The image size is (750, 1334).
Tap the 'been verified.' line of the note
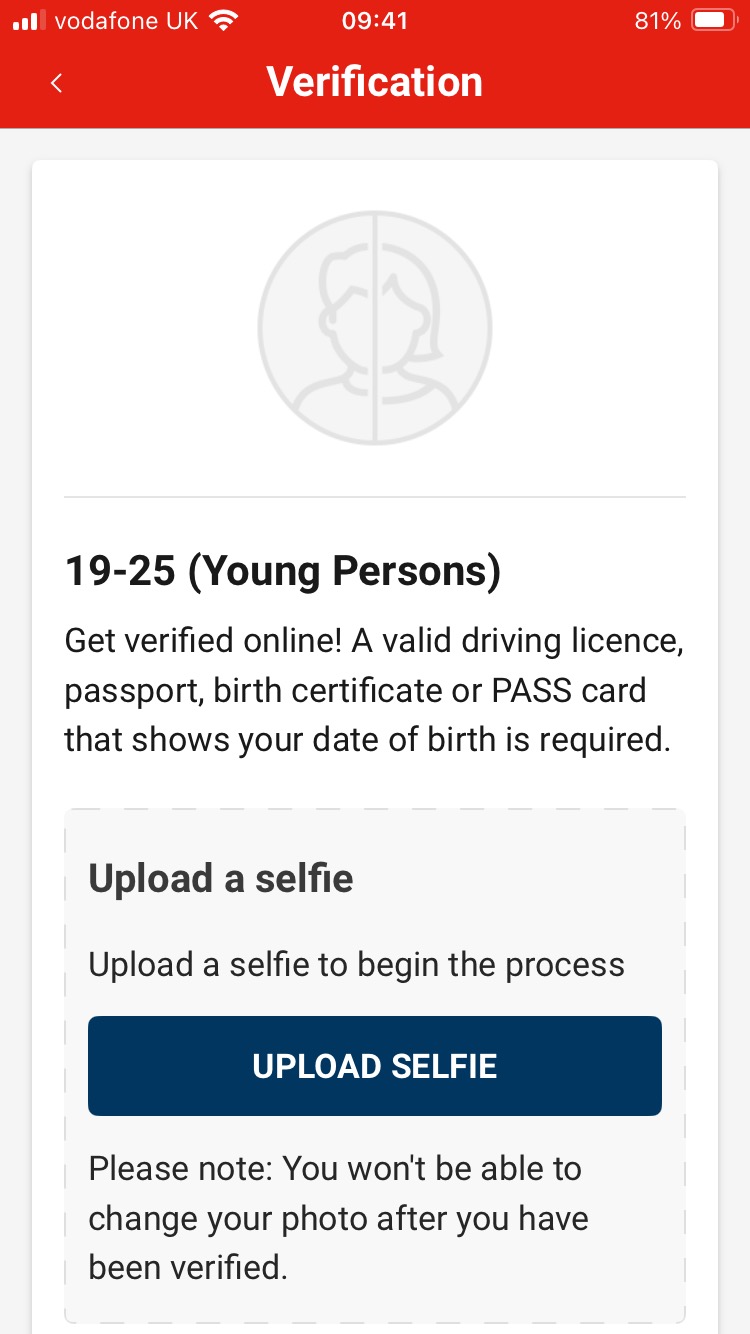click(188, 1268)
